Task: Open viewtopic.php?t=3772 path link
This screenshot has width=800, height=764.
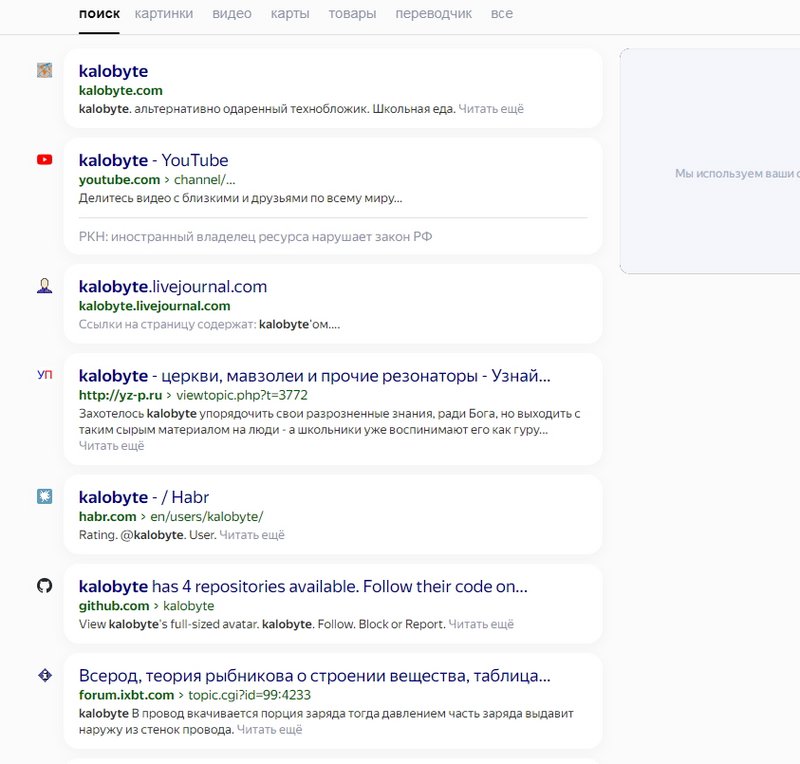Action: pos(242,395)
